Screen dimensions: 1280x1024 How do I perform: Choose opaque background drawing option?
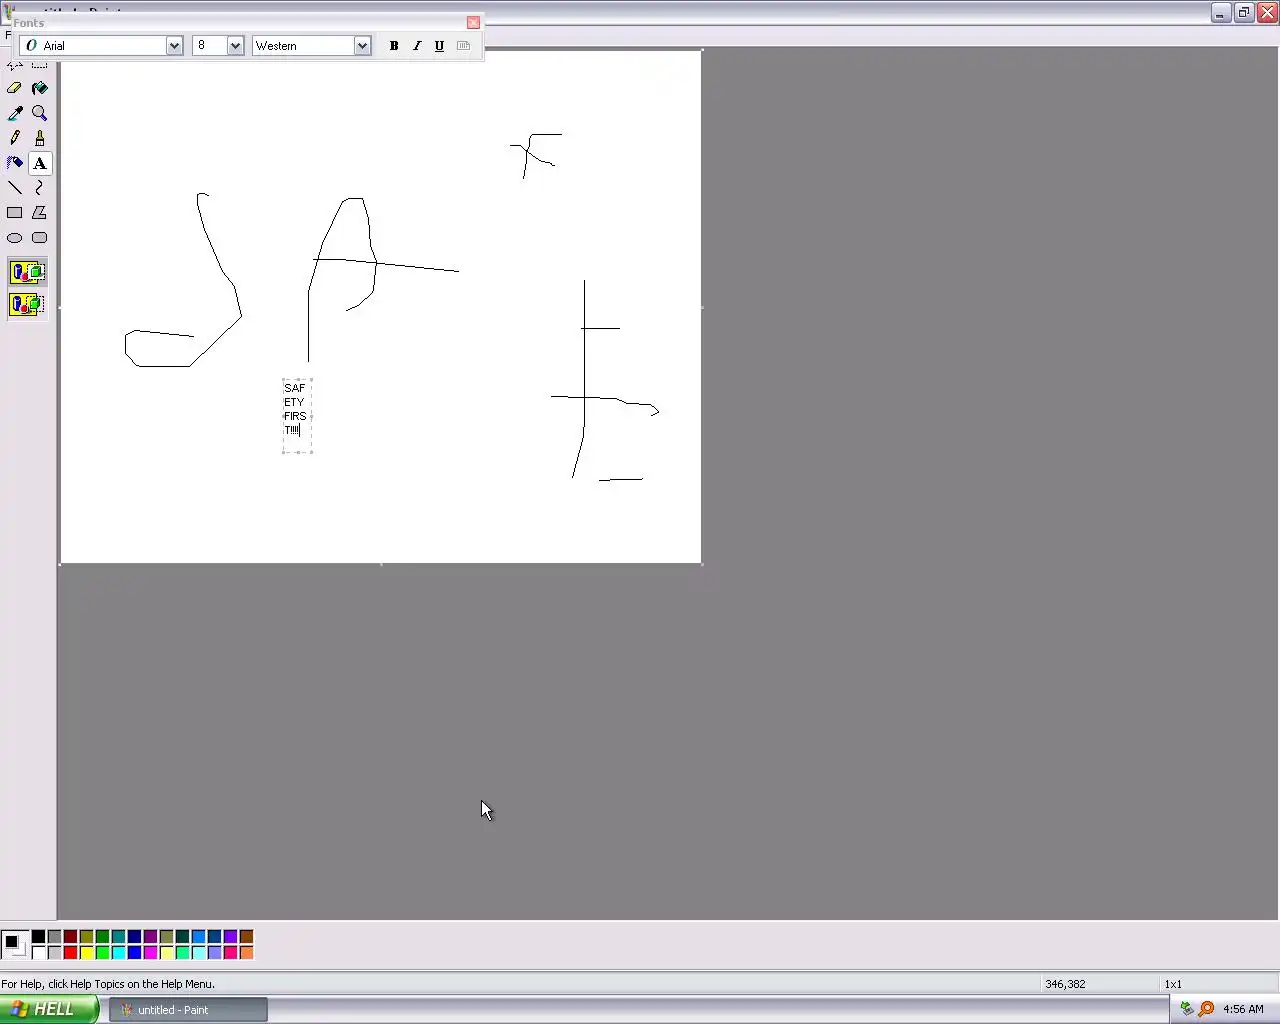(27, 272)
